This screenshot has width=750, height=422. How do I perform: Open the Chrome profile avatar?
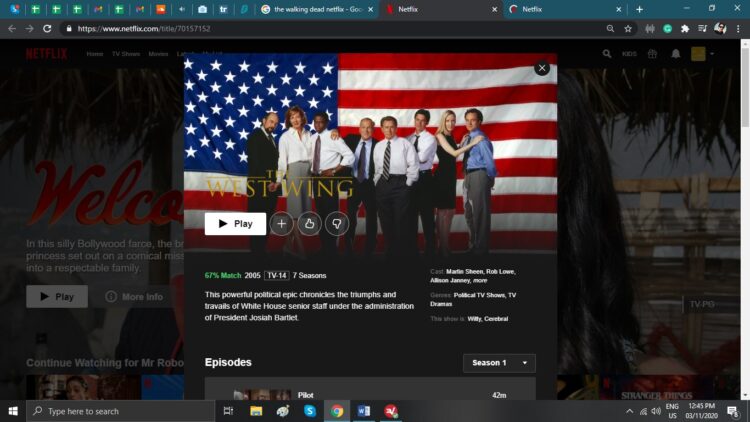pos(720,29)
